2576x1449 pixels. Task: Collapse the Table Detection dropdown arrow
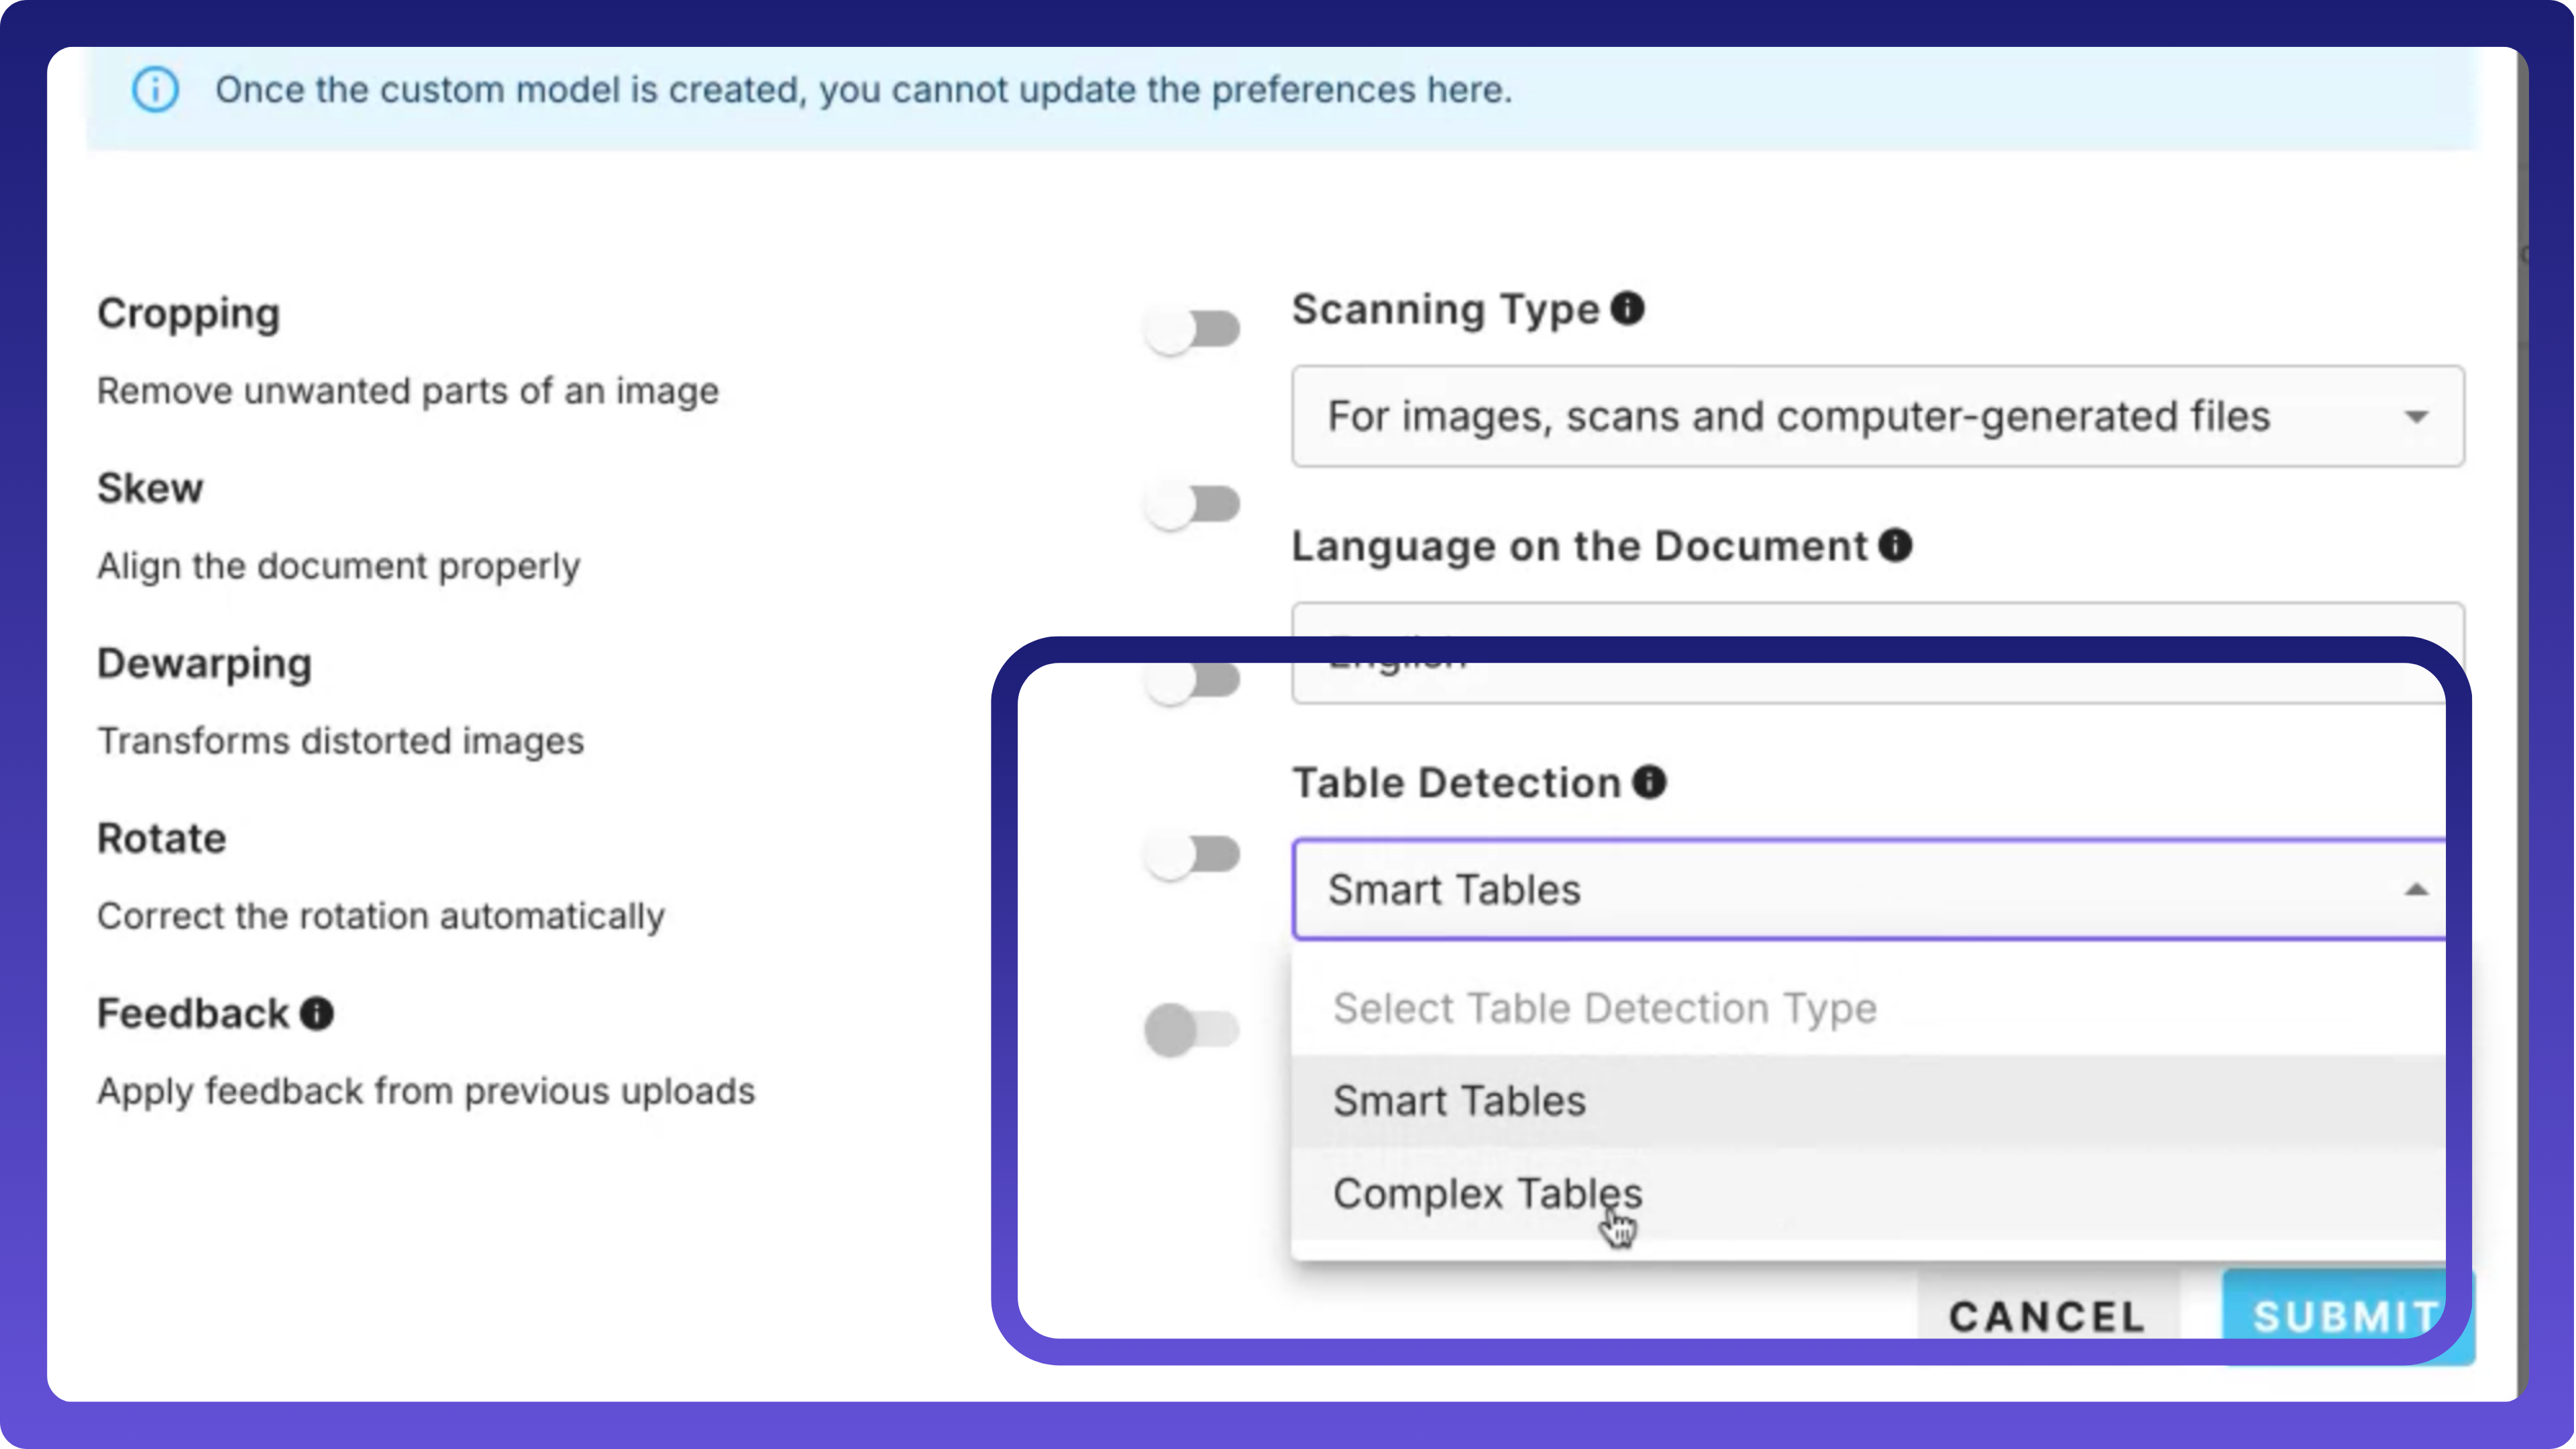pyautogui.click(x=2416, y=890)
